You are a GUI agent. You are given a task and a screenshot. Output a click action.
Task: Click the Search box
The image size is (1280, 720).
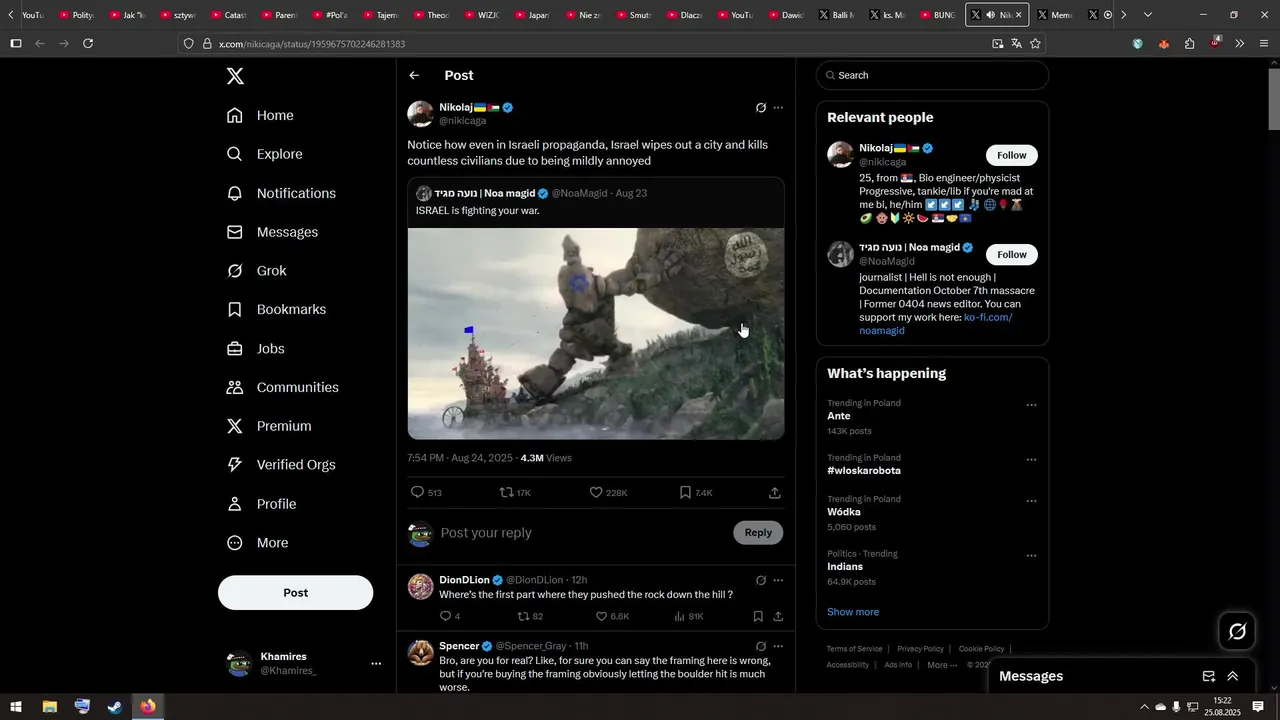(932, 75)
